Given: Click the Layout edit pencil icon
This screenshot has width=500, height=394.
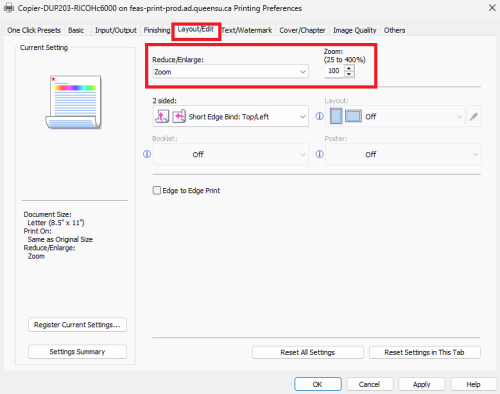Looking at the screenshot, I should tap(474, 116).
